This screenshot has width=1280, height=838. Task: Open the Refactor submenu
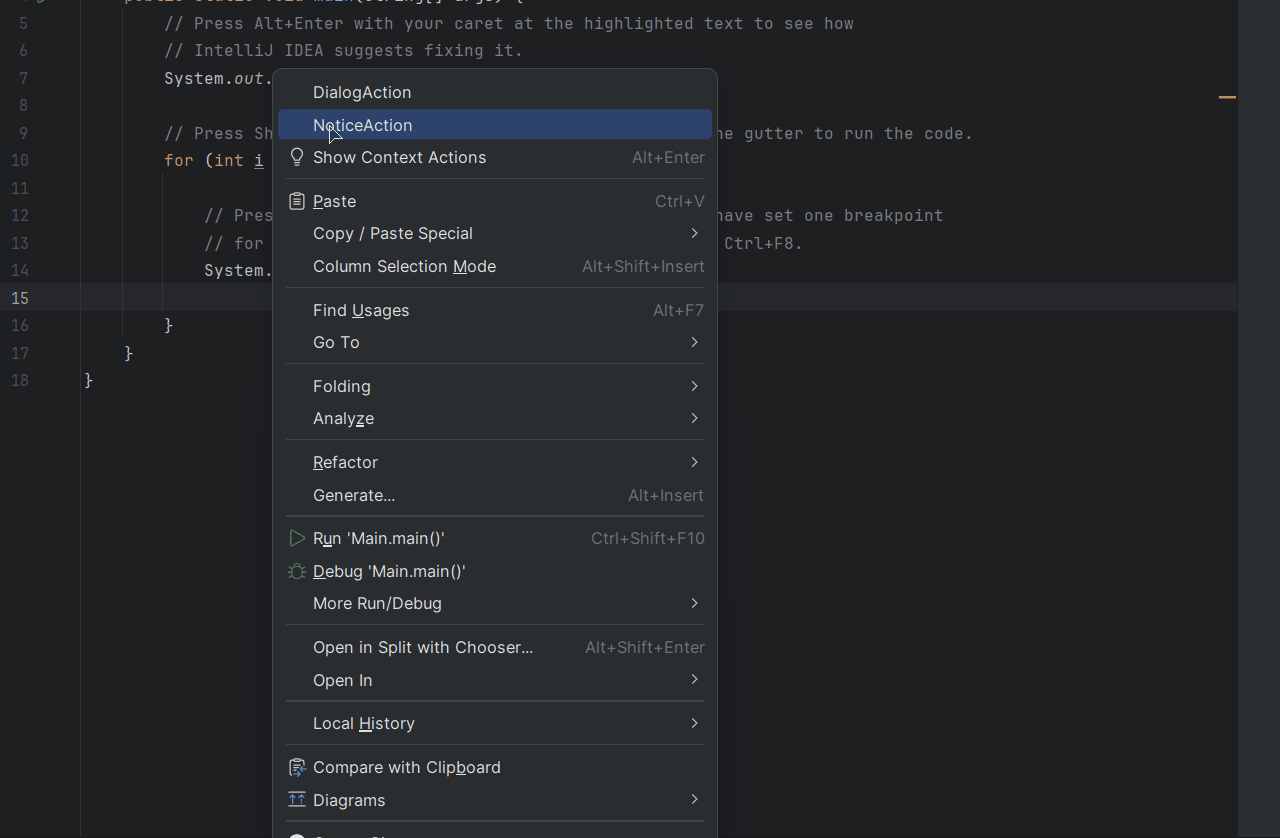point(495,462)
